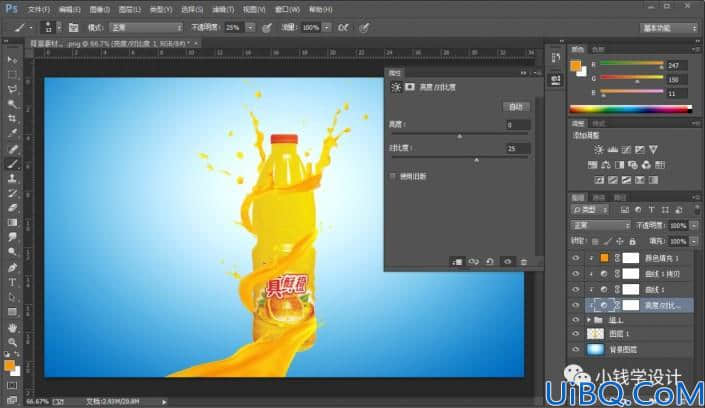Select the Zoom tool in toolbox
Image resolution: width=705 pixels, height=408 pixels.
pos(12,342)
